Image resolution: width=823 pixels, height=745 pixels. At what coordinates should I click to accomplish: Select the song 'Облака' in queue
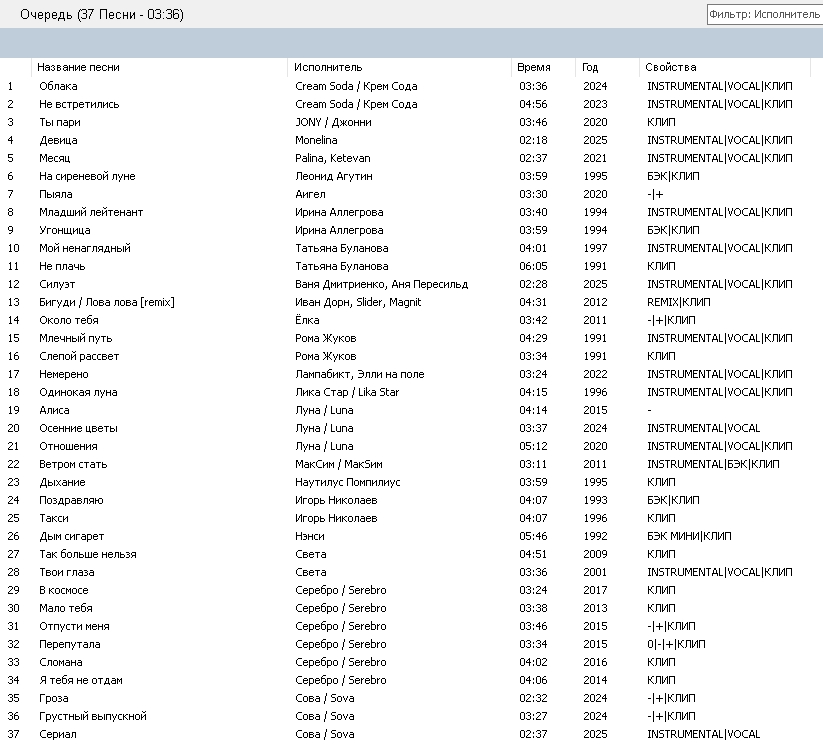[58, 86]
